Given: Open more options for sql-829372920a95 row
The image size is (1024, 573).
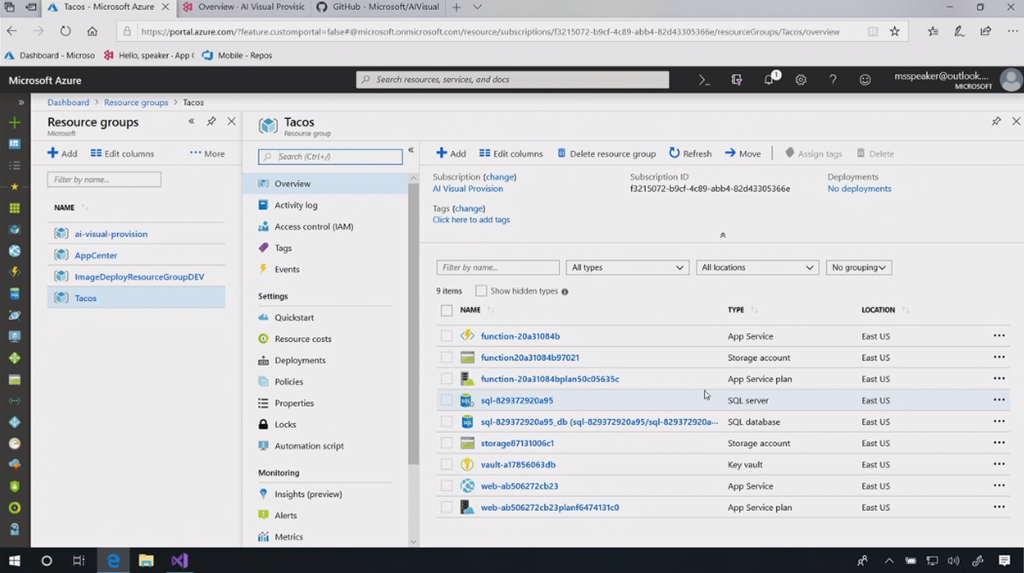Looking at the screenshot, I should pos(999,400).
